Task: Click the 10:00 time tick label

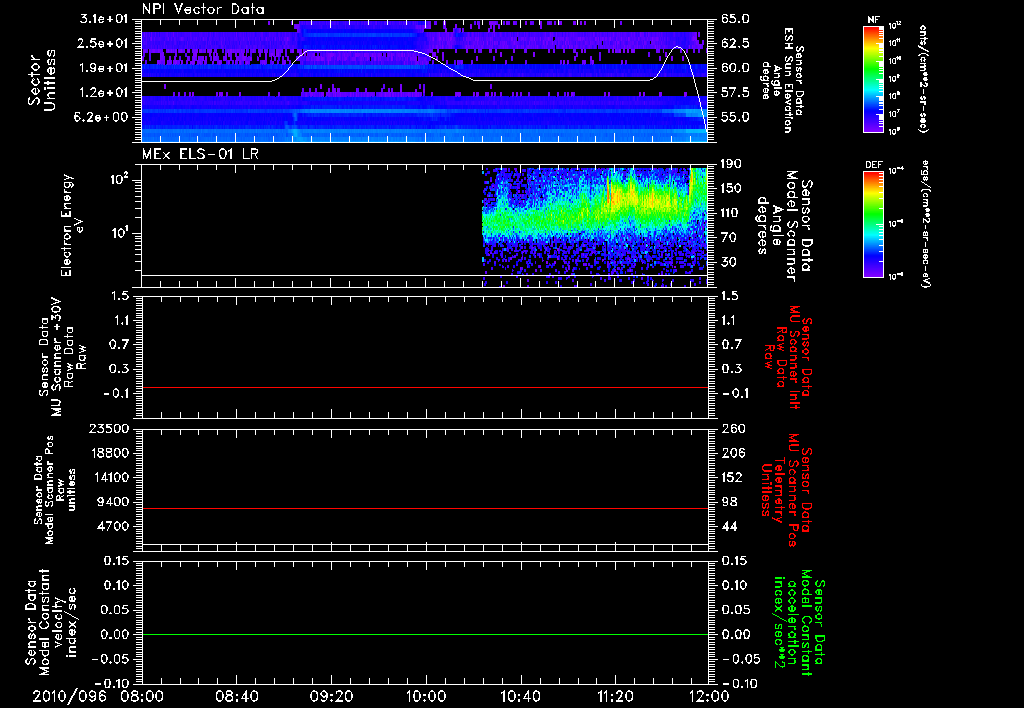Action: (426, 695)
